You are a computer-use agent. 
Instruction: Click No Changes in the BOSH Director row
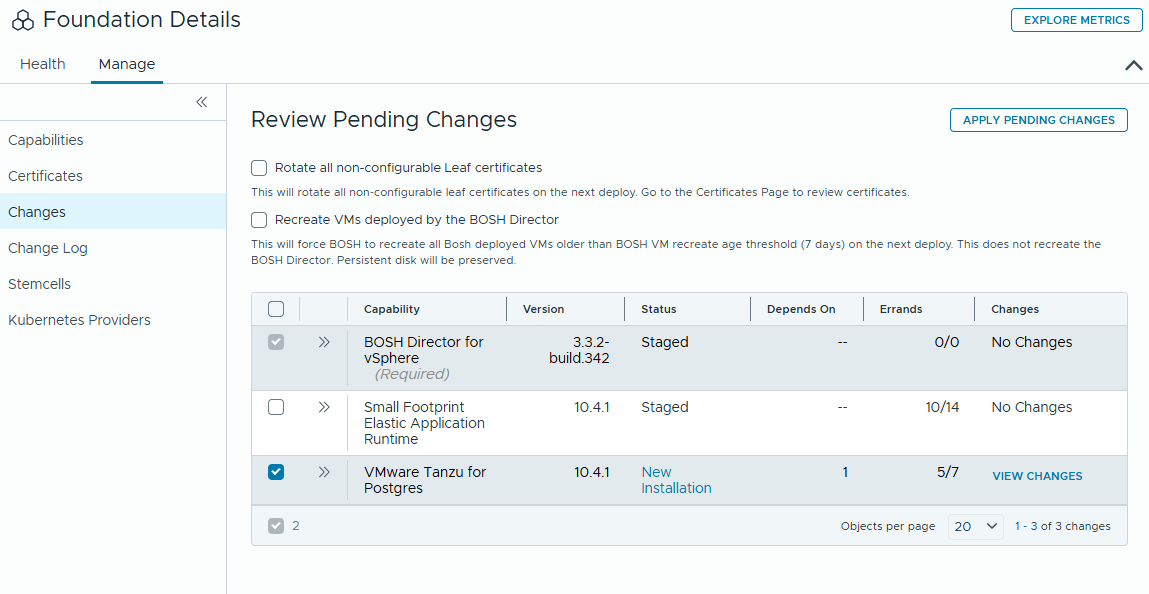(x=1032, y=342)
